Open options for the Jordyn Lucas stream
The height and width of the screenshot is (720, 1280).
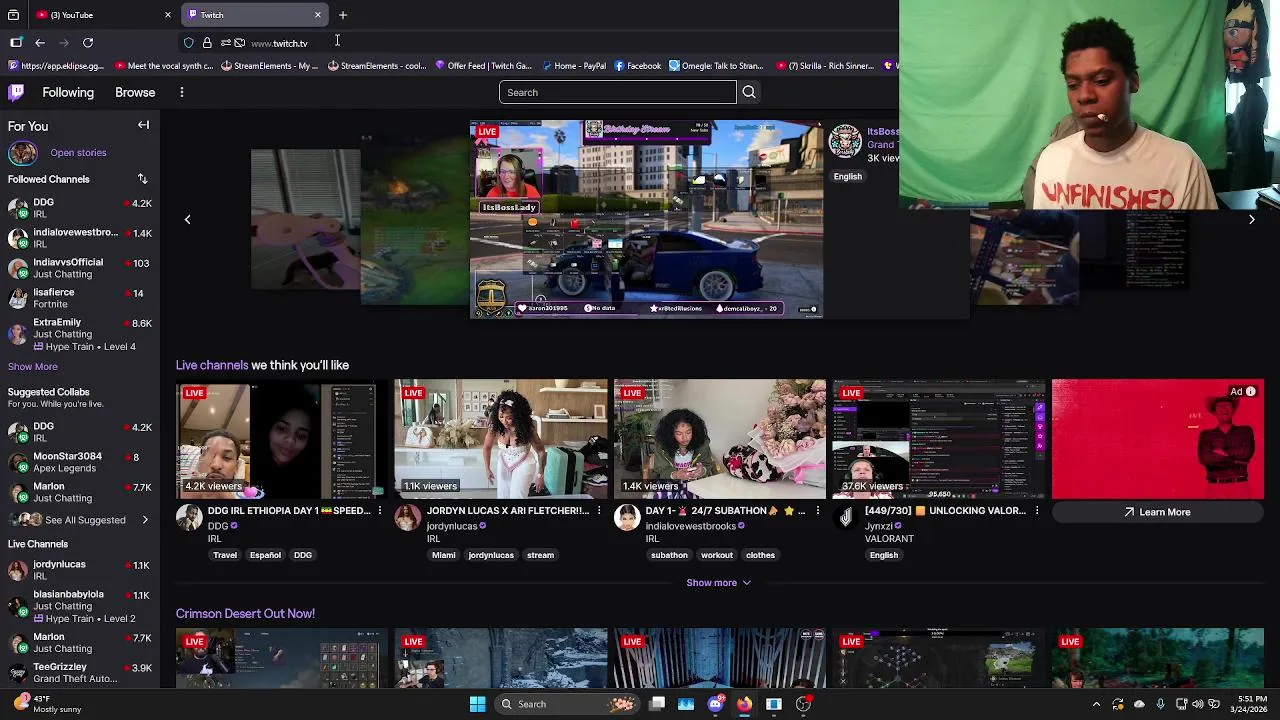[599, 511]
